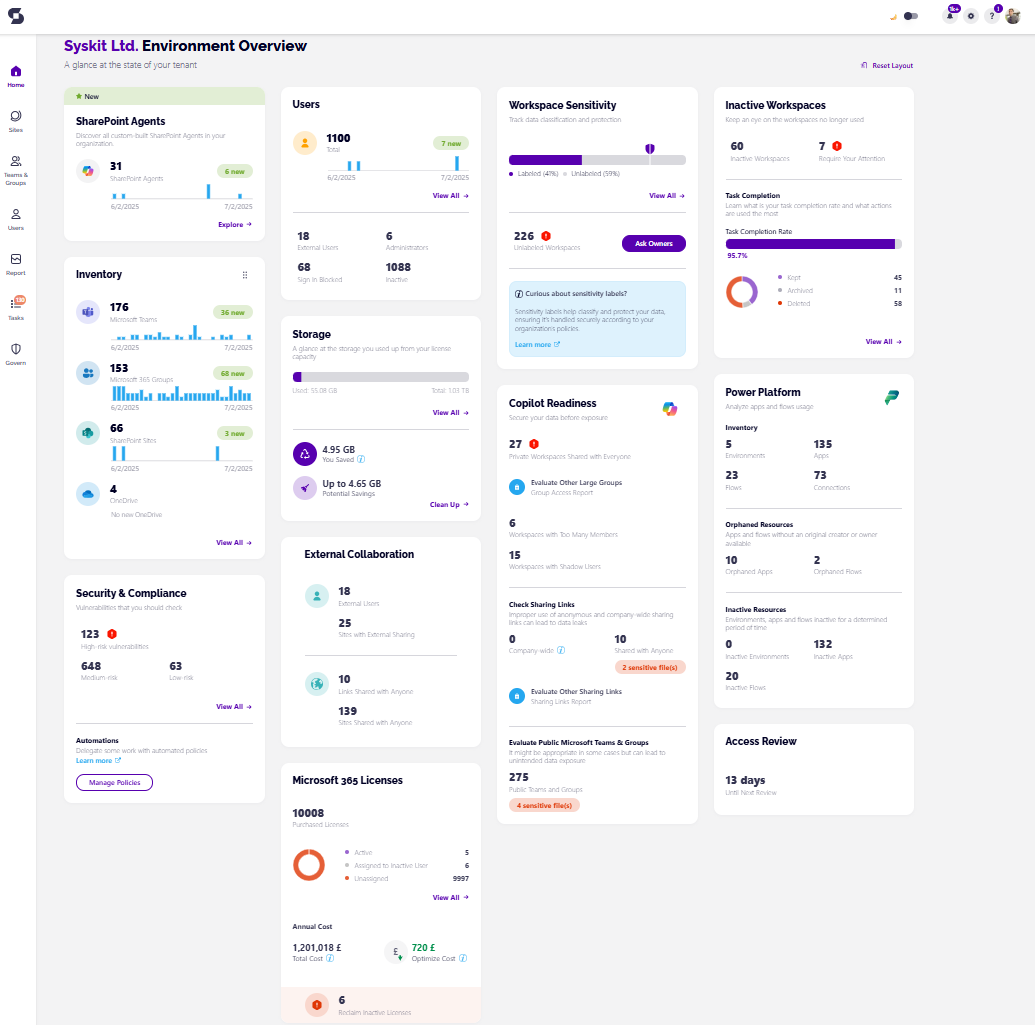Return to Home via the sidebar icon

15,73
